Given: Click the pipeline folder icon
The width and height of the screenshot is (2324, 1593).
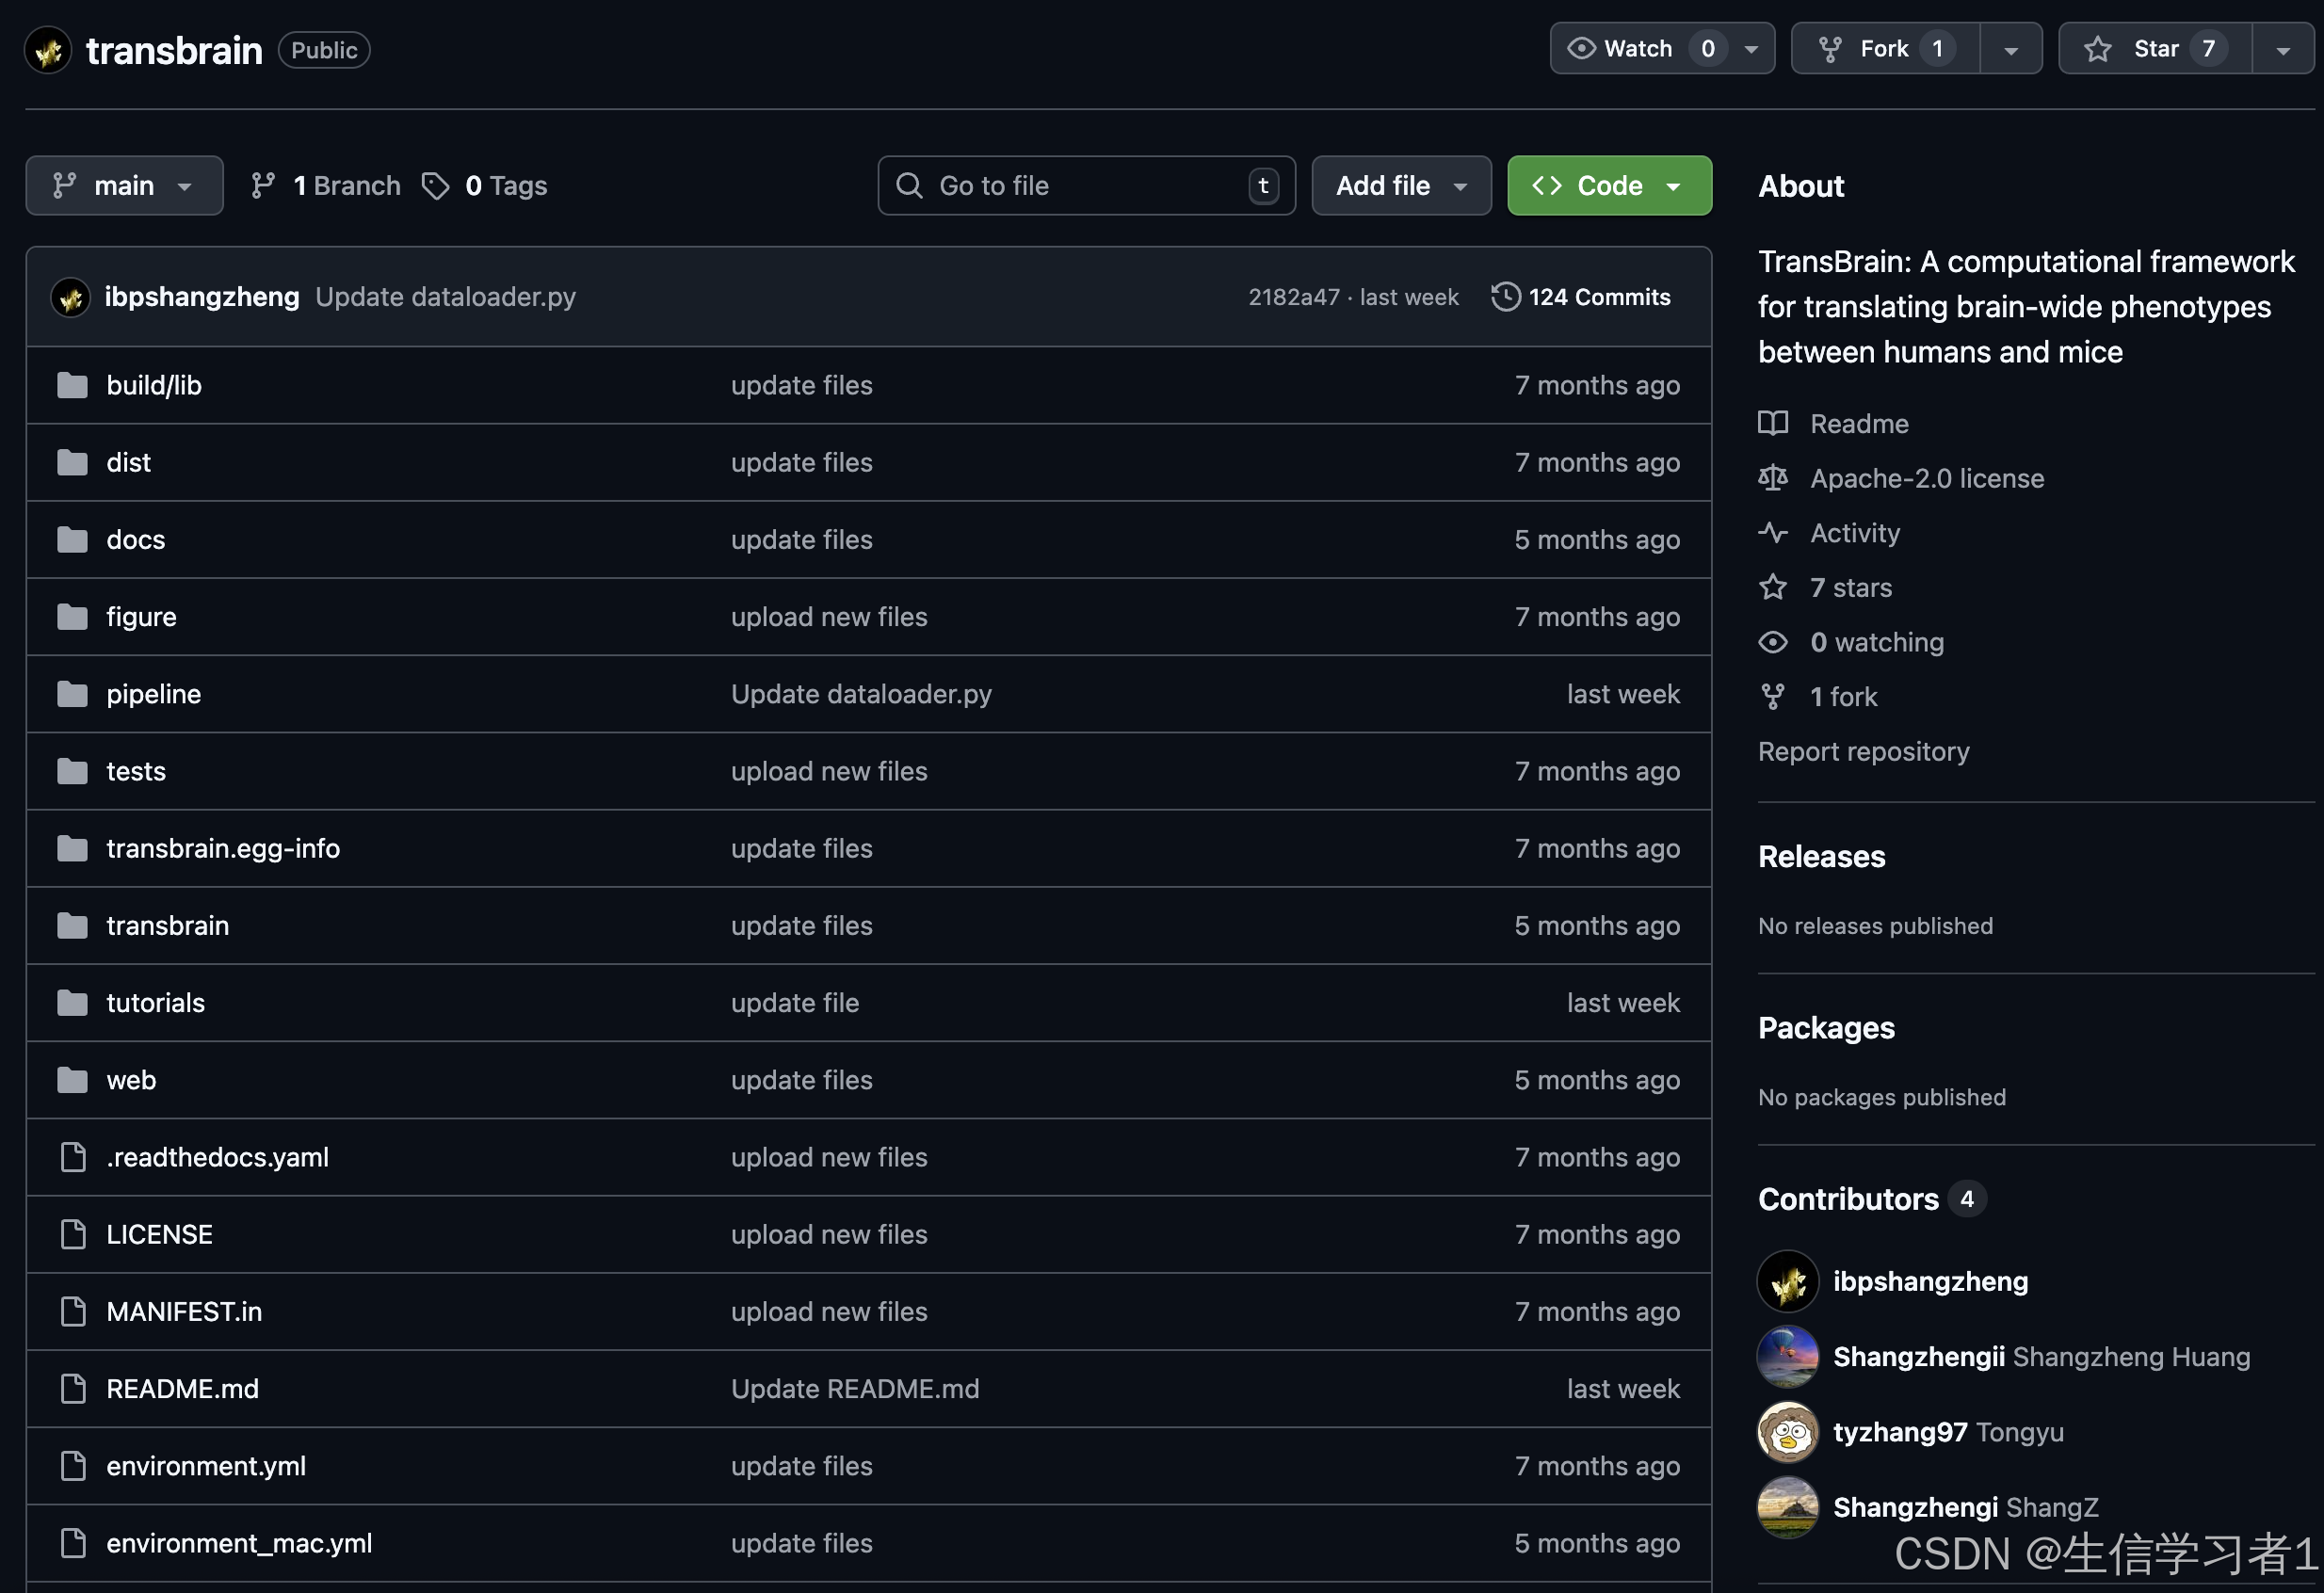Looking at the screenshot, I should [72, 694].
